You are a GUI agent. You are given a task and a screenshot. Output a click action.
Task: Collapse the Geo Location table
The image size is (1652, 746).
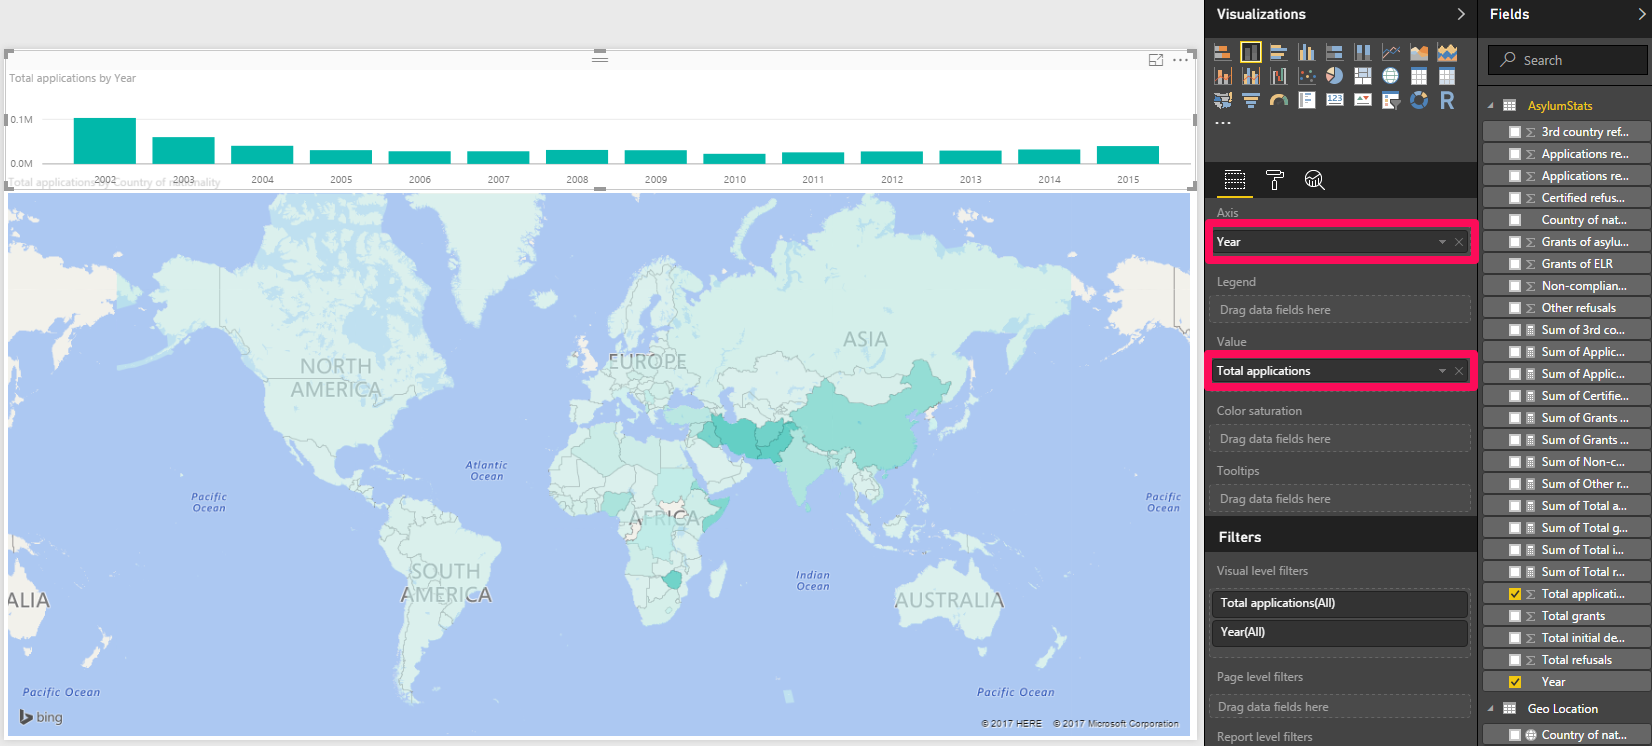1490,709
